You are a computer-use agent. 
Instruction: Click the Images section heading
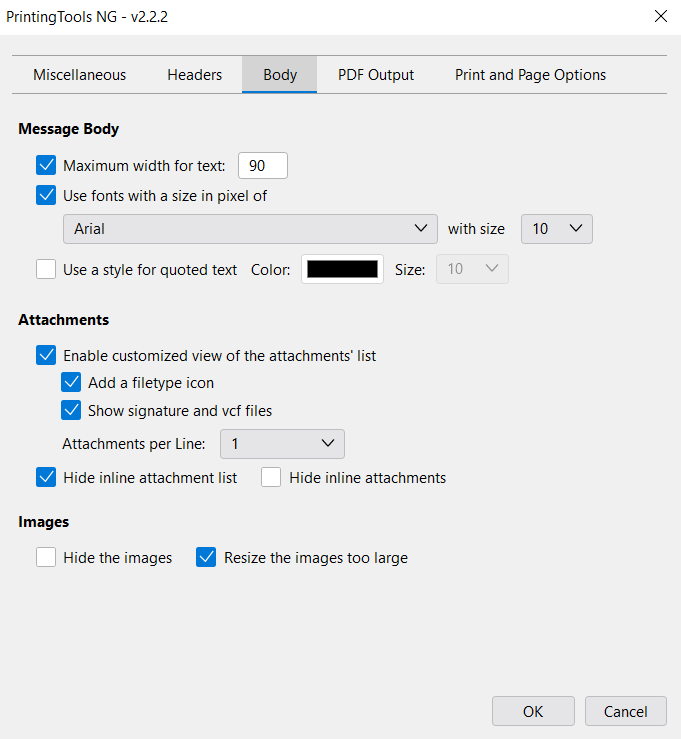(x=44, y=522)
